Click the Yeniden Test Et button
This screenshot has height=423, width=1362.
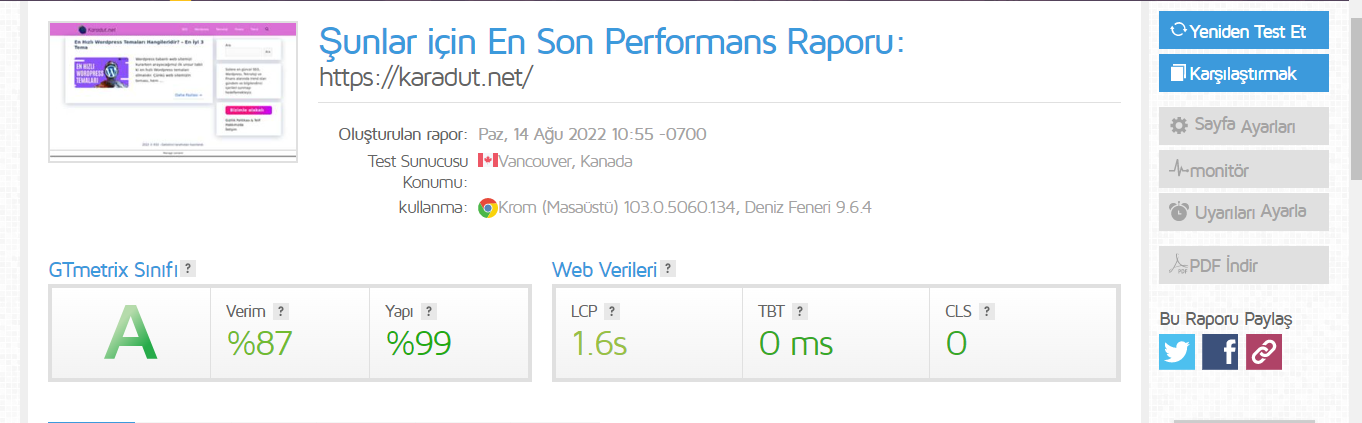(x=1244, y=31)
